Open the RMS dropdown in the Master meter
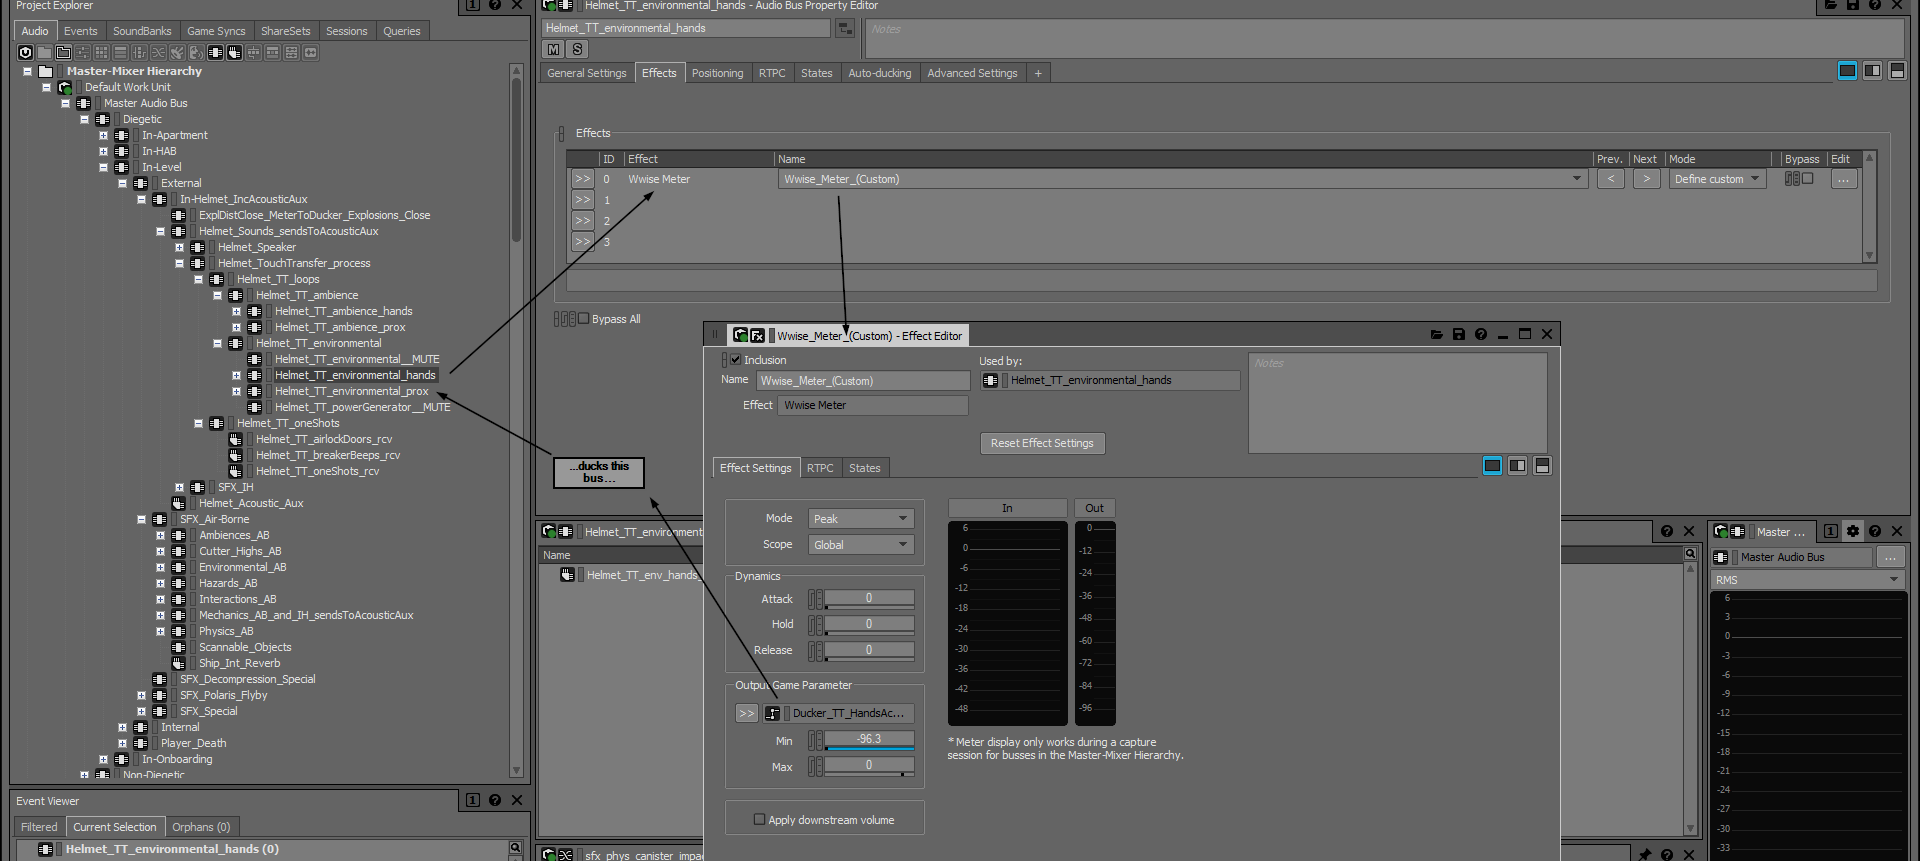Screen dimensions: 1920x861 click(1808, 580)
